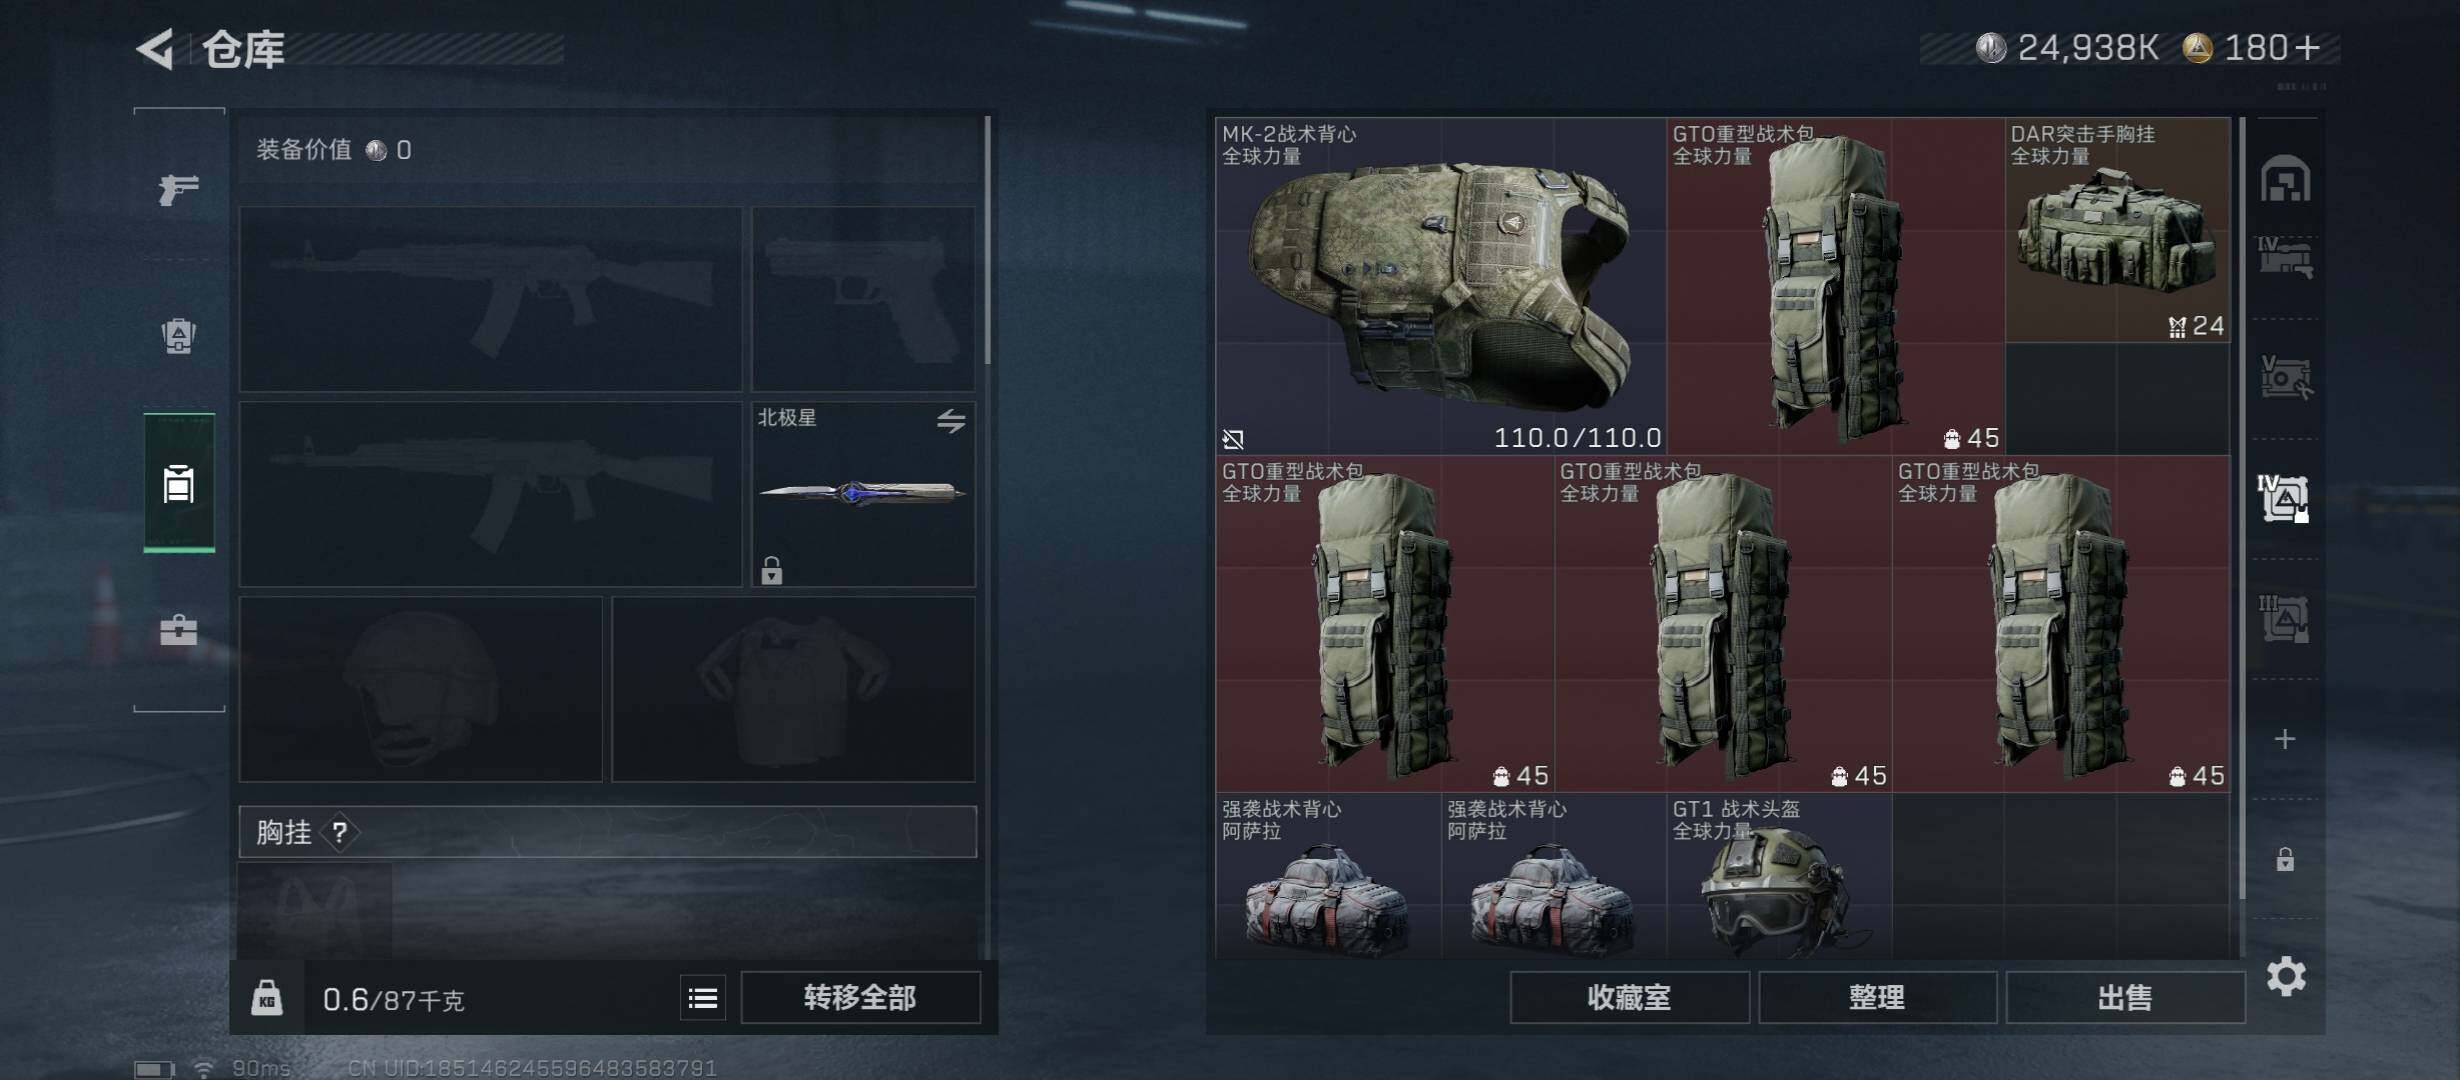Screen dimensions: 2460x1080
Task: Switch to the level V storage box tab
Action: tap(2285, 378)
